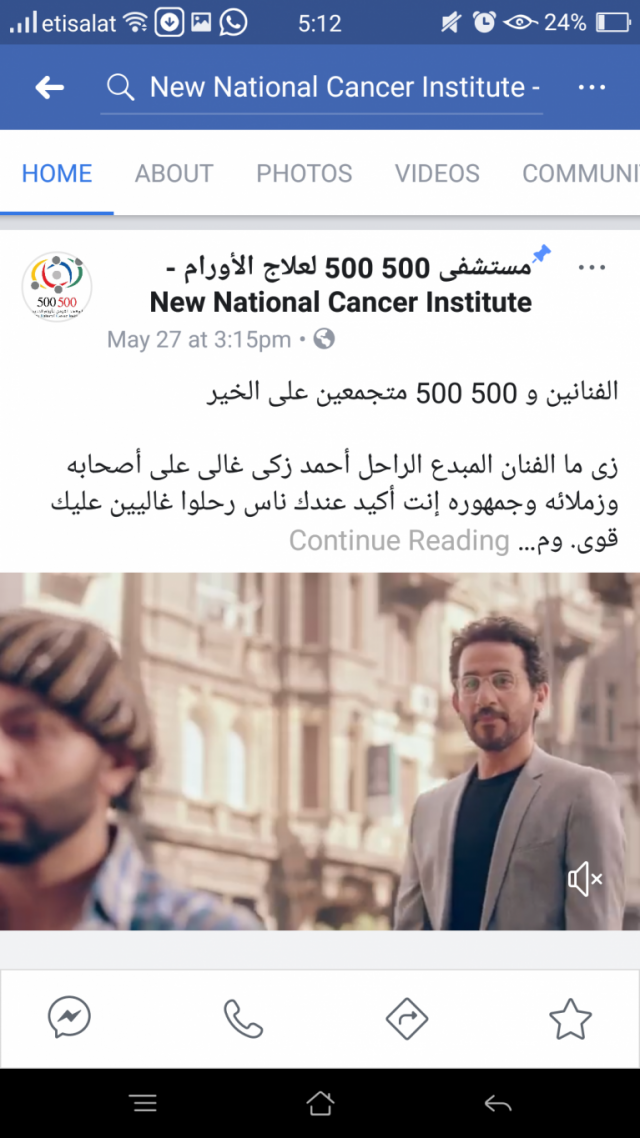This screenshot has width=640, height=1138.
Task: Tap the star favorite icon
Action: (570, 1018)
